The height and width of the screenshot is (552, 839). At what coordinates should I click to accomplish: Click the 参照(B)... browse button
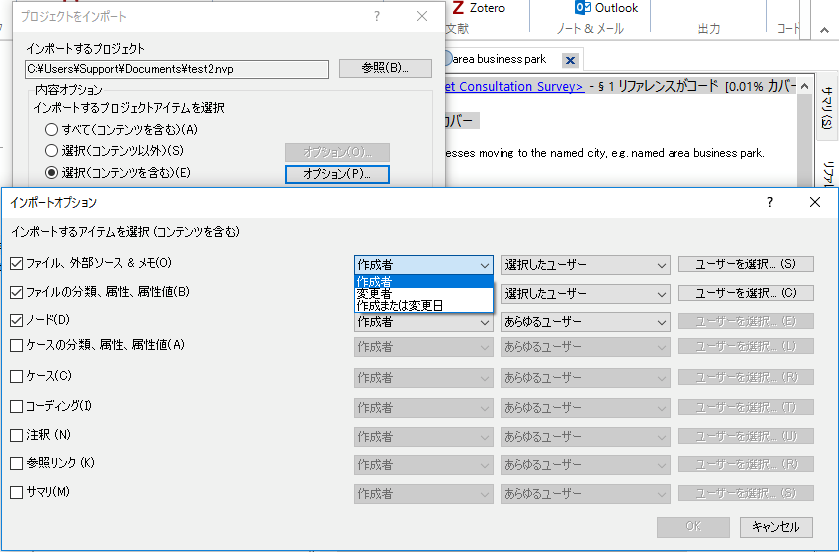pos(385,69)
